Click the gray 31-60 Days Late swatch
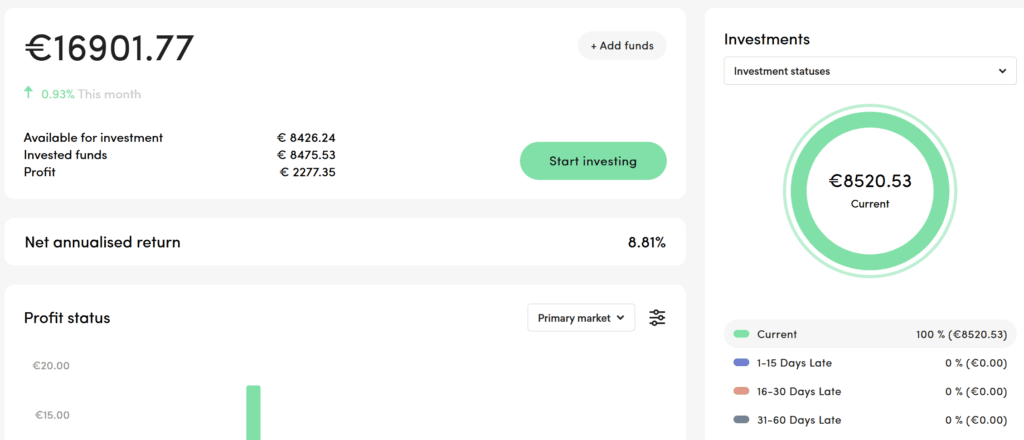The width and height of the screenshot is (1024, 440). 741,420
